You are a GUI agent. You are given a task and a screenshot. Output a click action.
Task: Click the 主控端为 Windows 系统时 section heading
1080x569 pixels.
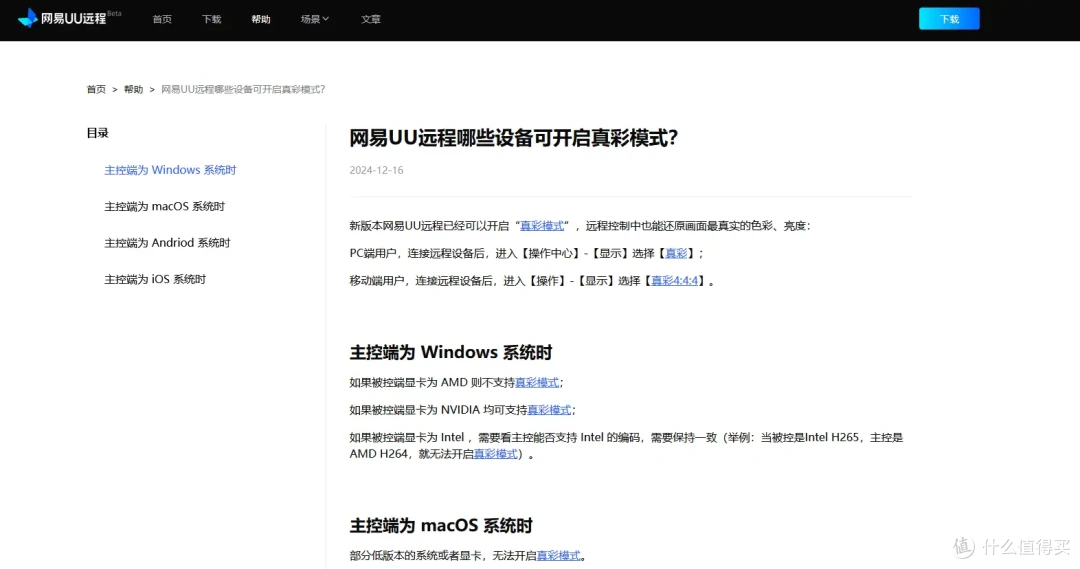click(451, 353)
